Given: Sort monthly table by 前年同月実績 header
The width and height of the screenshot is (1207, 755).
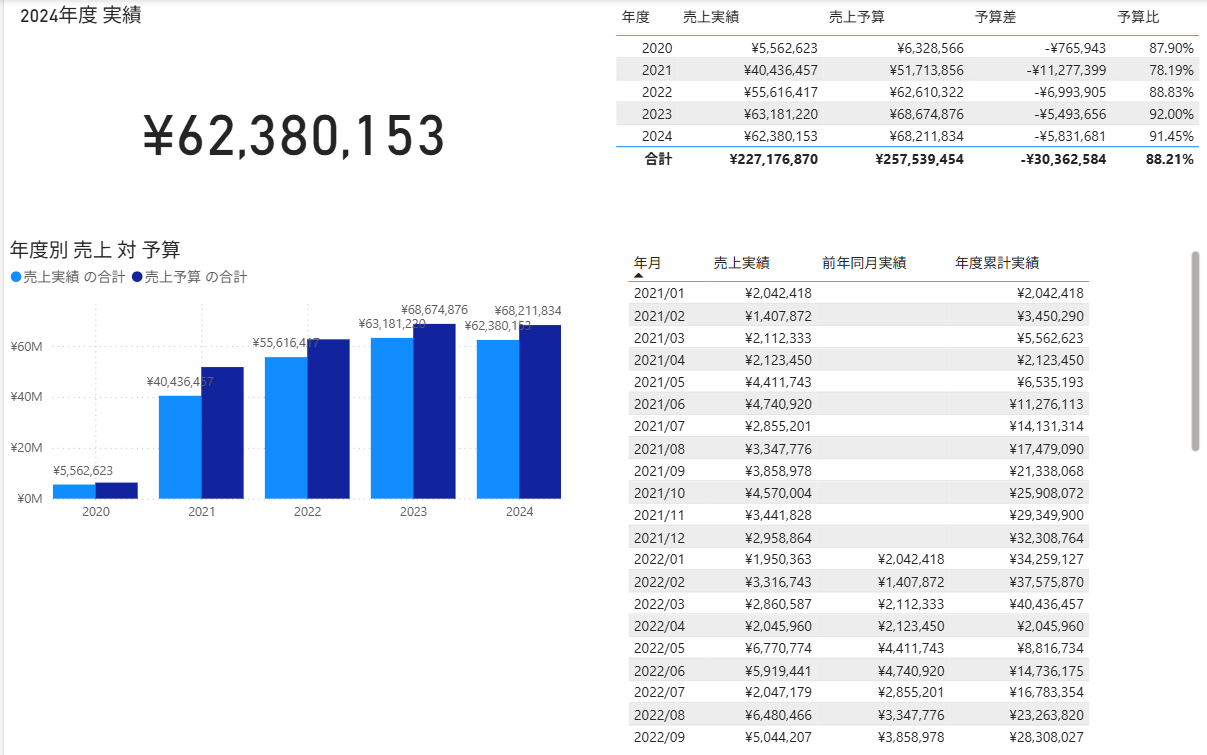Looking at the screenshot, I should 863,263.
